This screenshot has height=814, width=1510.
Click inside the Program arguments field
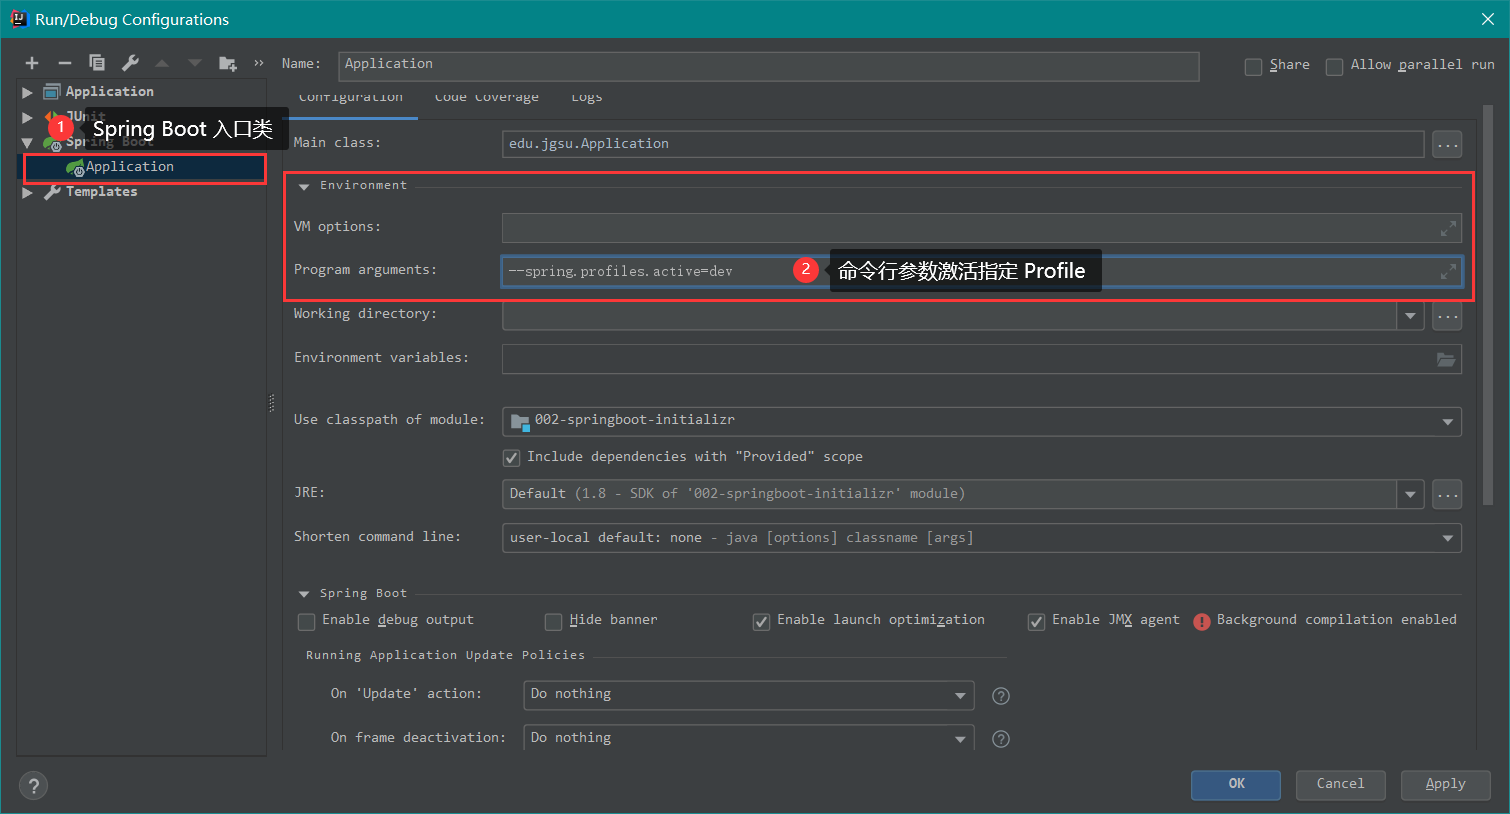point(650,271)
